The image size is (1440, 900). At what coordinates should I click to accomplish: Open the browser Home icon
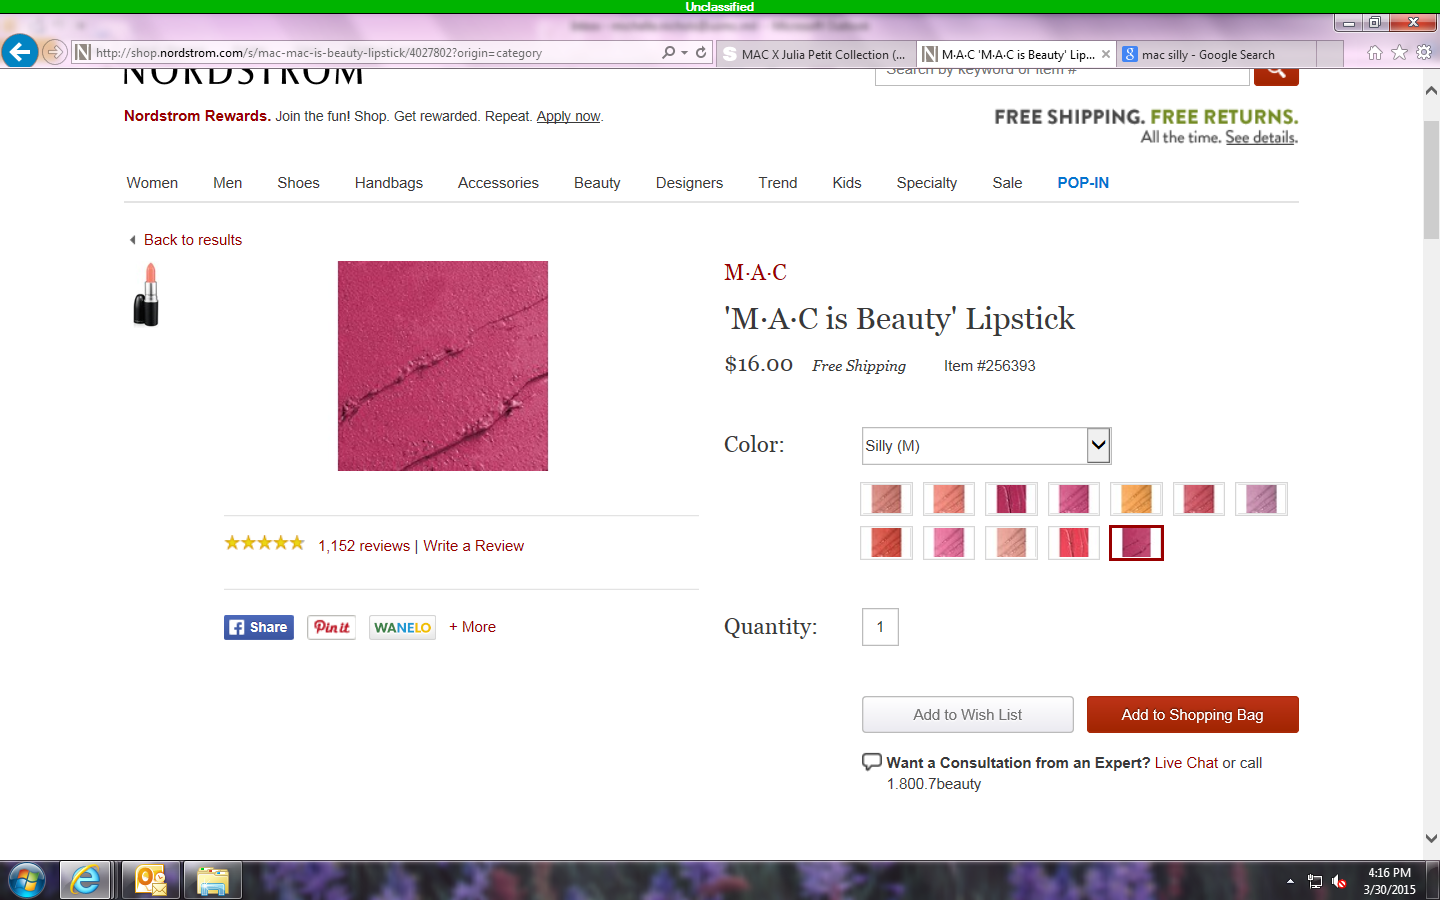point(1375,52)
